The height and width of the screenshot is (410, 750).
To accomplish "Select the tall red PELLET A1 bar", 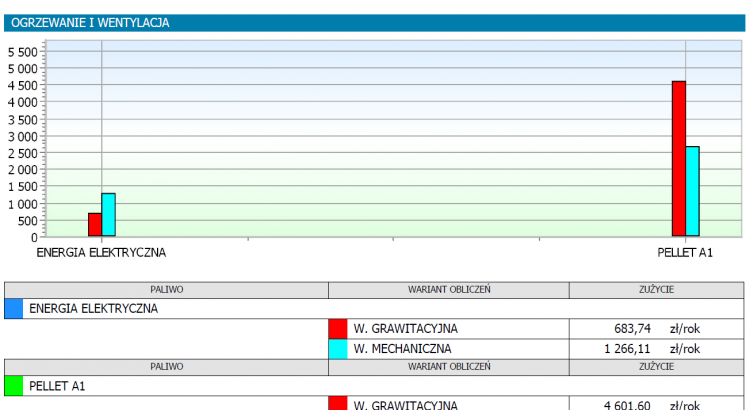I will click(x=679, y=159).
